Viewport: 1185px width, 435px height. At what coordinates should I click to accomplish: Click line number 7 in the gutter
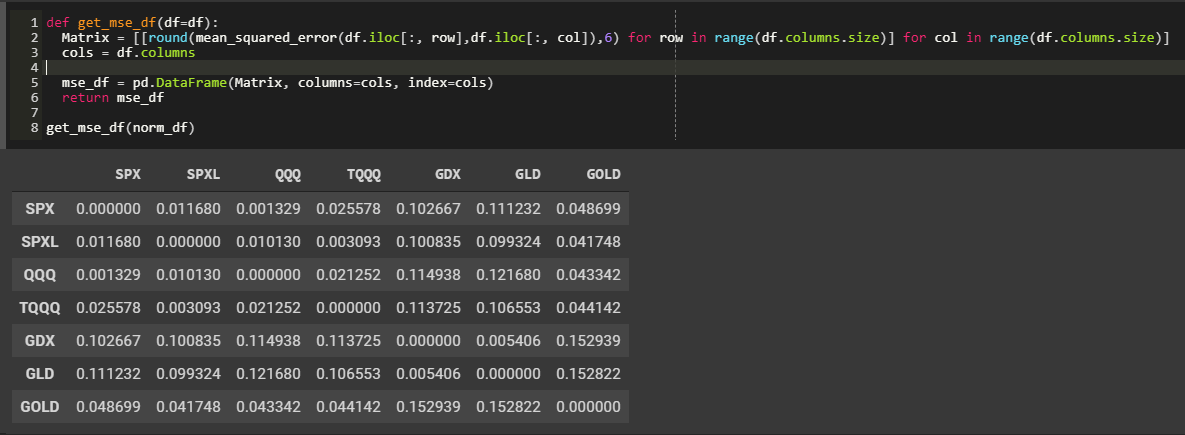pyautogui.click(x=35, y=113)
